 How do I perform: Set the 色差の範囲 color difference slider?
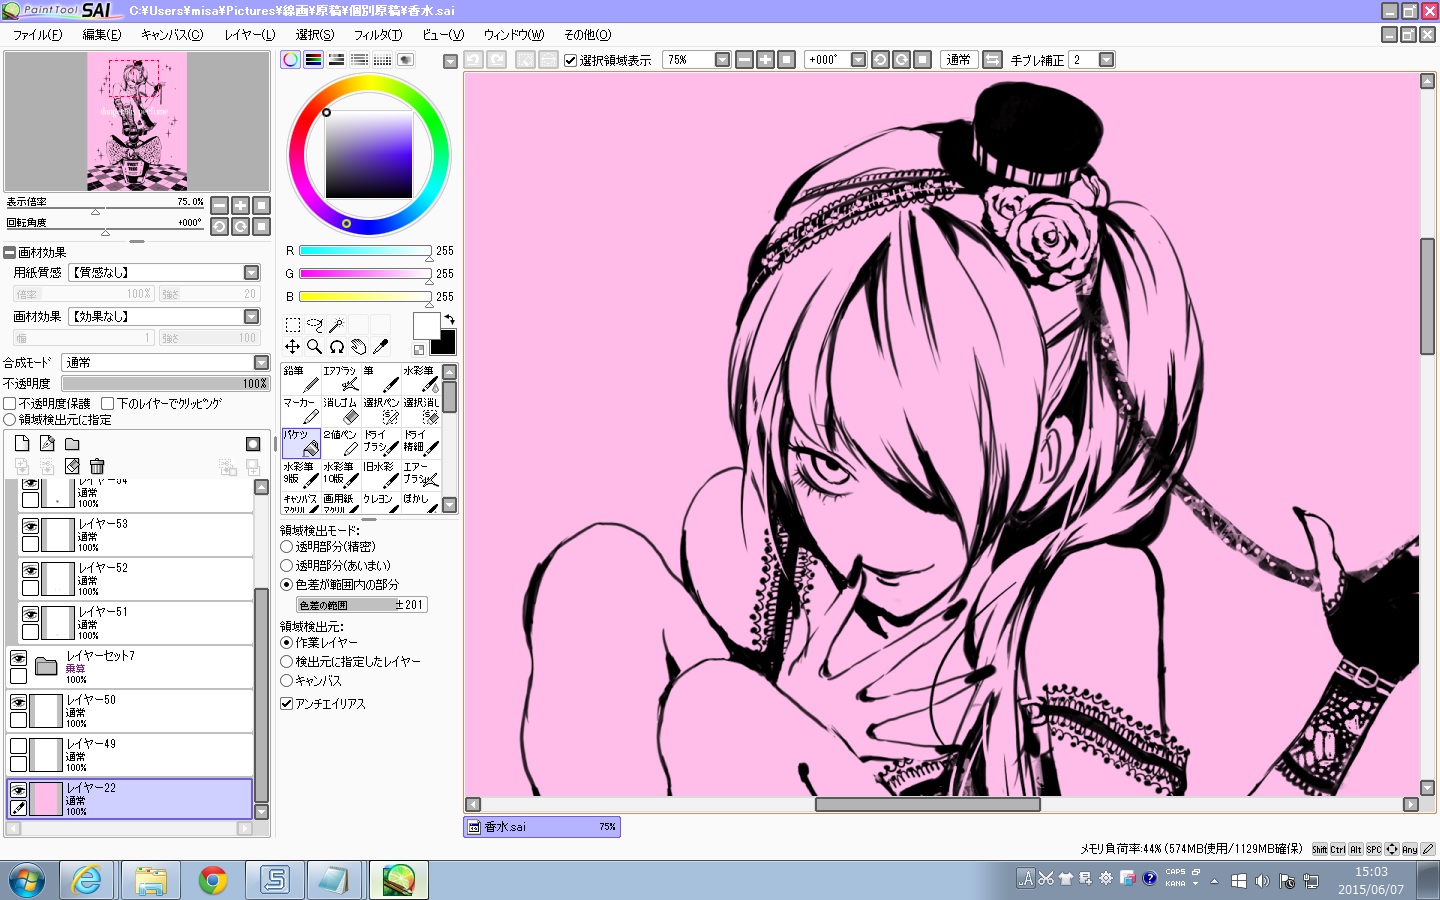click(x=362, y=605)
